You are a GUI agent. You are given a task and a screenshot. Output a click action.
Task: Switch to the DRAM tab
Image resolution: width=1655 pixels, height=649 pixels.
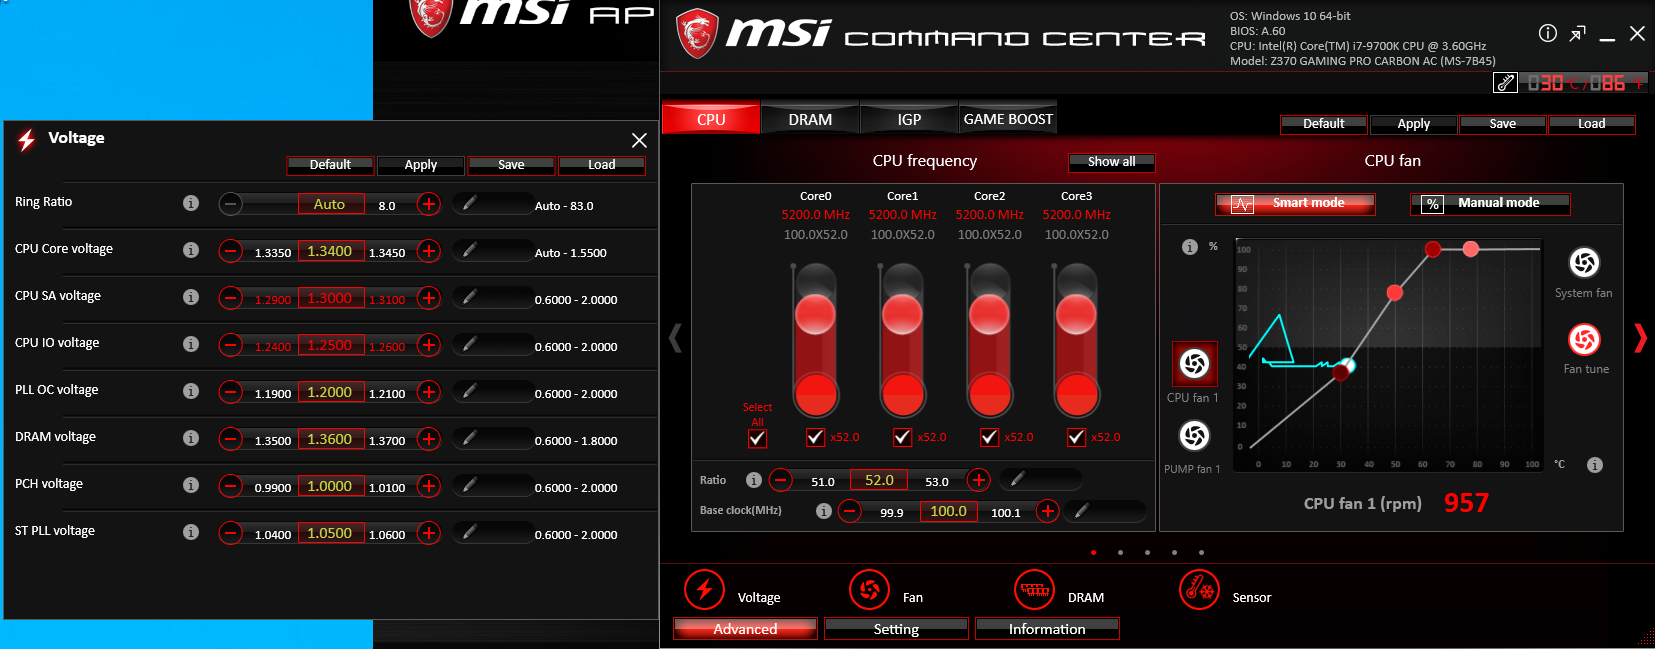click(810, 119)
